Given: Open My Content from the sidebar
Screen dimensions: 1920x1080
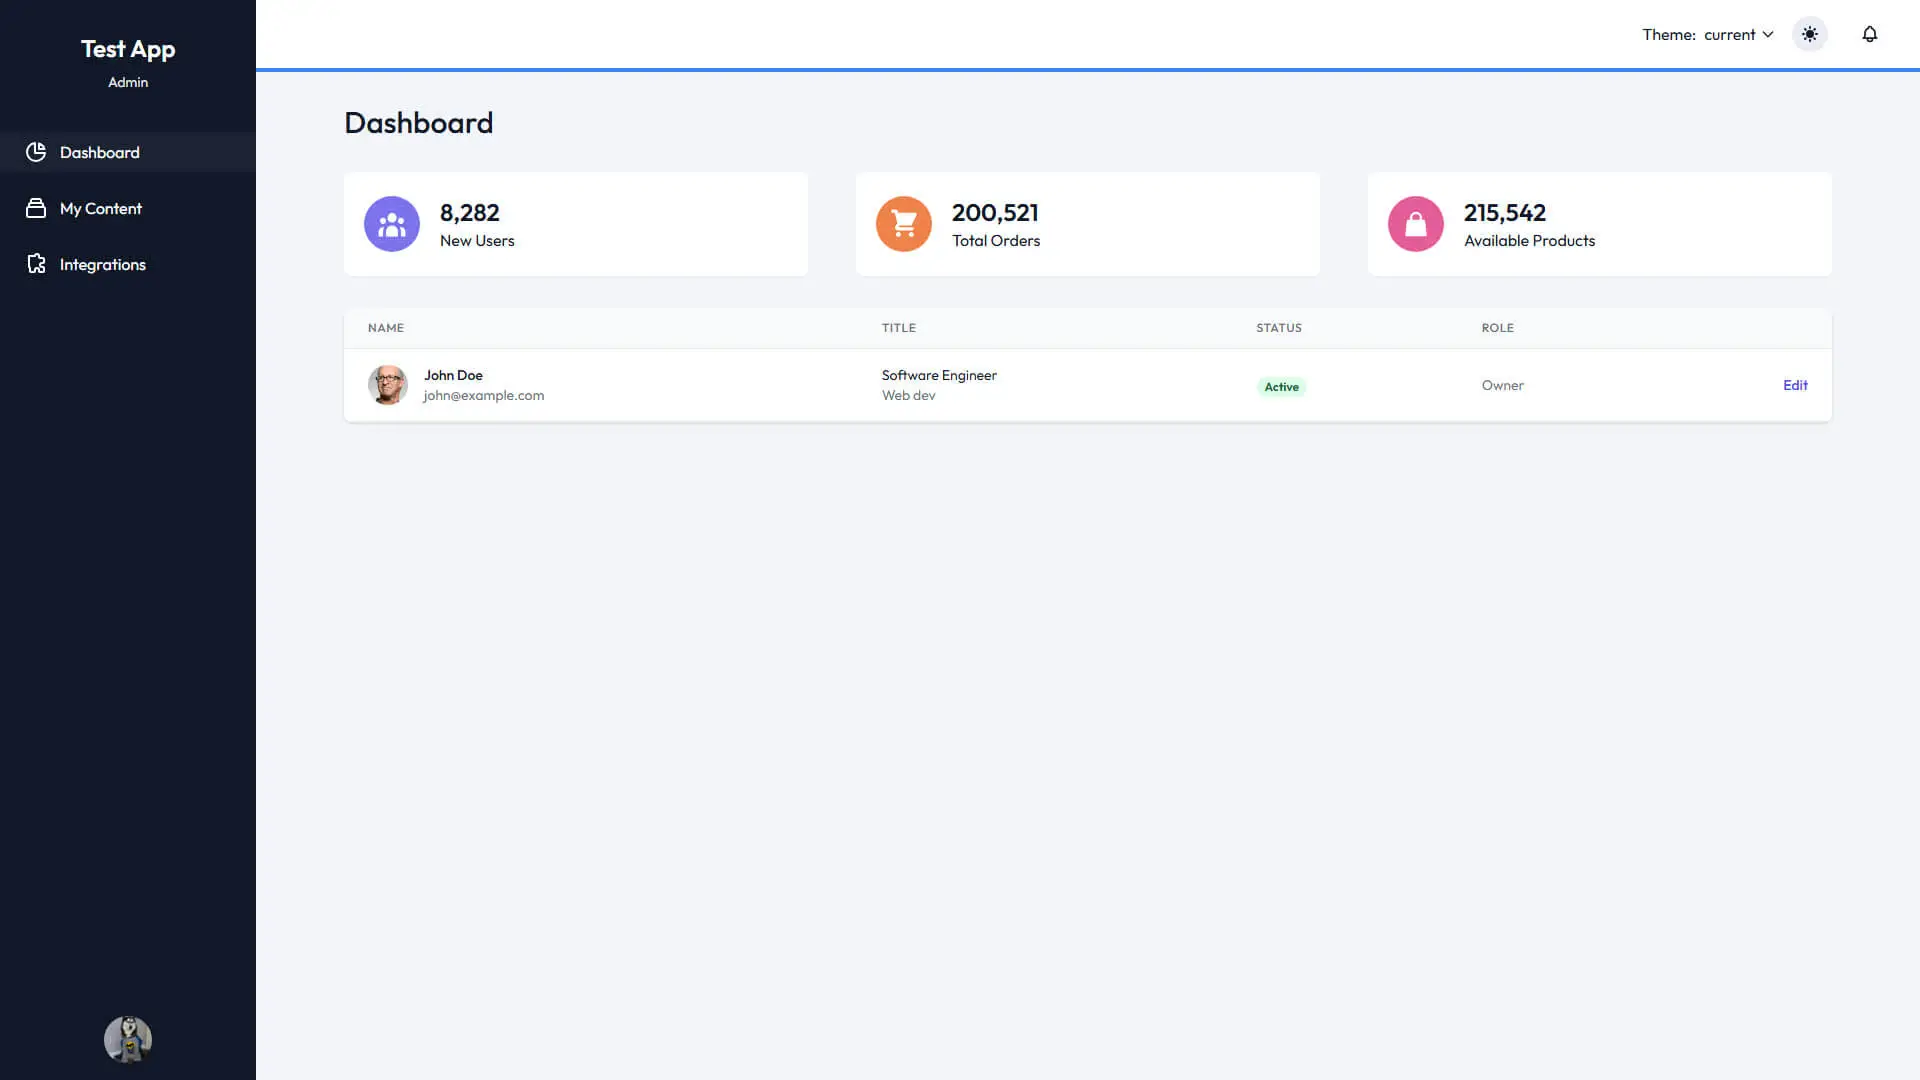Looking at the screenshot, I should [100, 208].
